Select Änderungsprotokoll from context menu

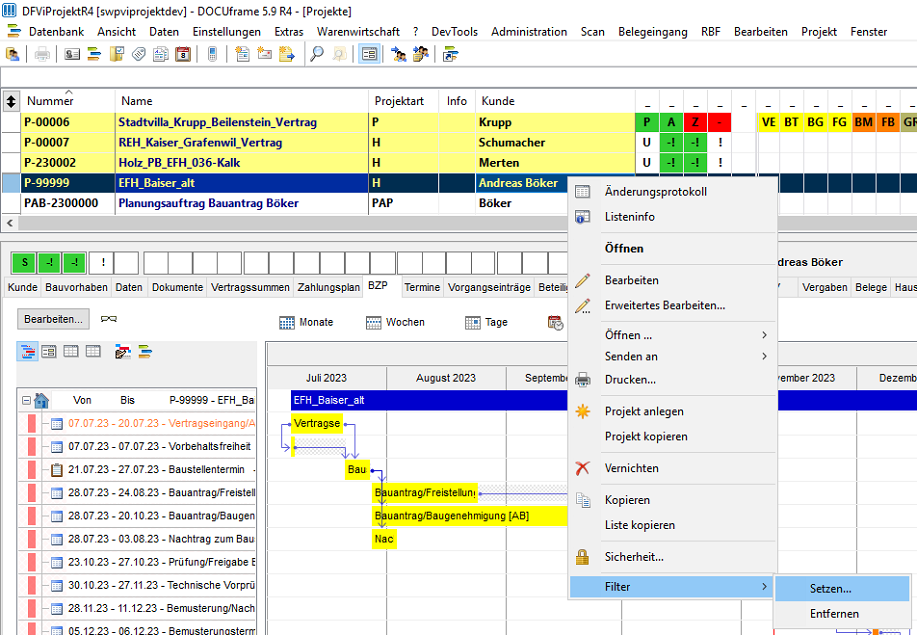[x=672, y=192]
